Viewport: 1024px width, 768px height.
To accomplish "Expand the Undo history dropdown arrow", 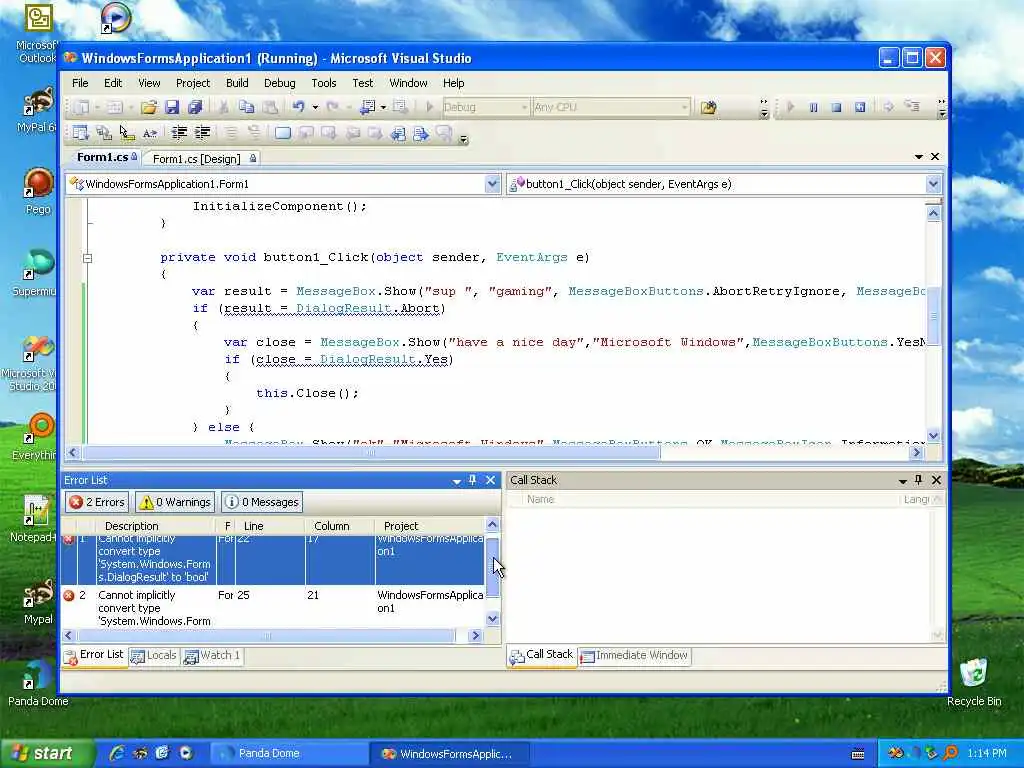I will (x=315, y=107).
